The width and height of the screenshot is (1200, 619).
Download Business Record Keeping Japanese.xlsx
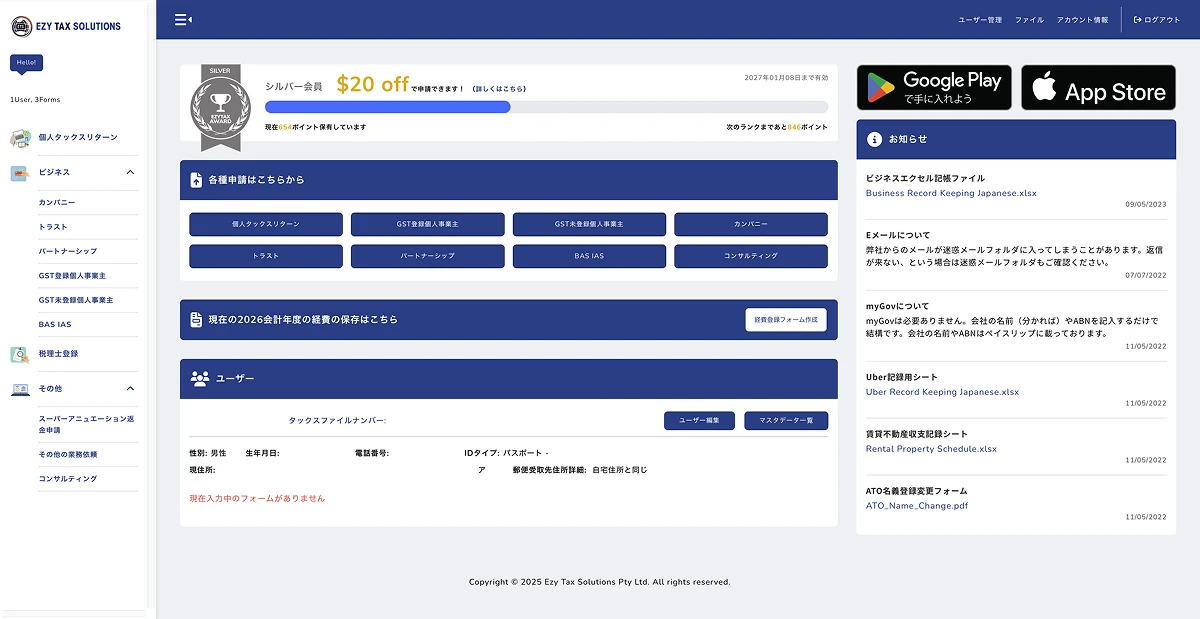click(937, 193)
